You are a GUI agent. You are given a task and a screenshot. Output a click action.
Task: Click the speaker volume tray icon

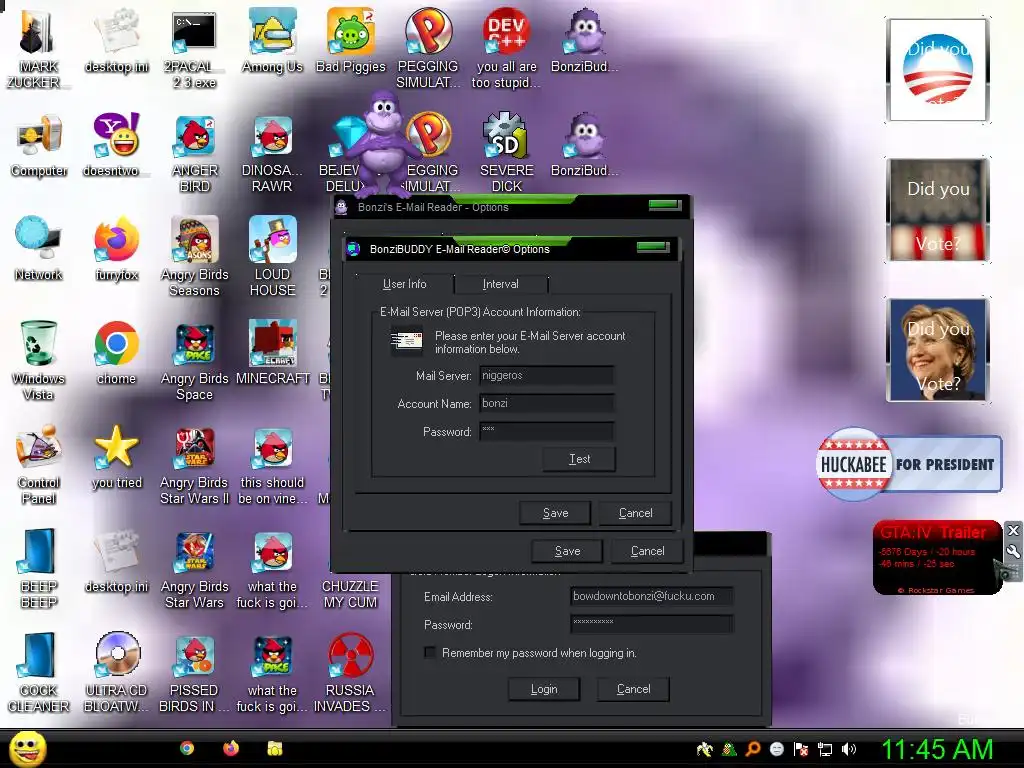tap(849, 749)
